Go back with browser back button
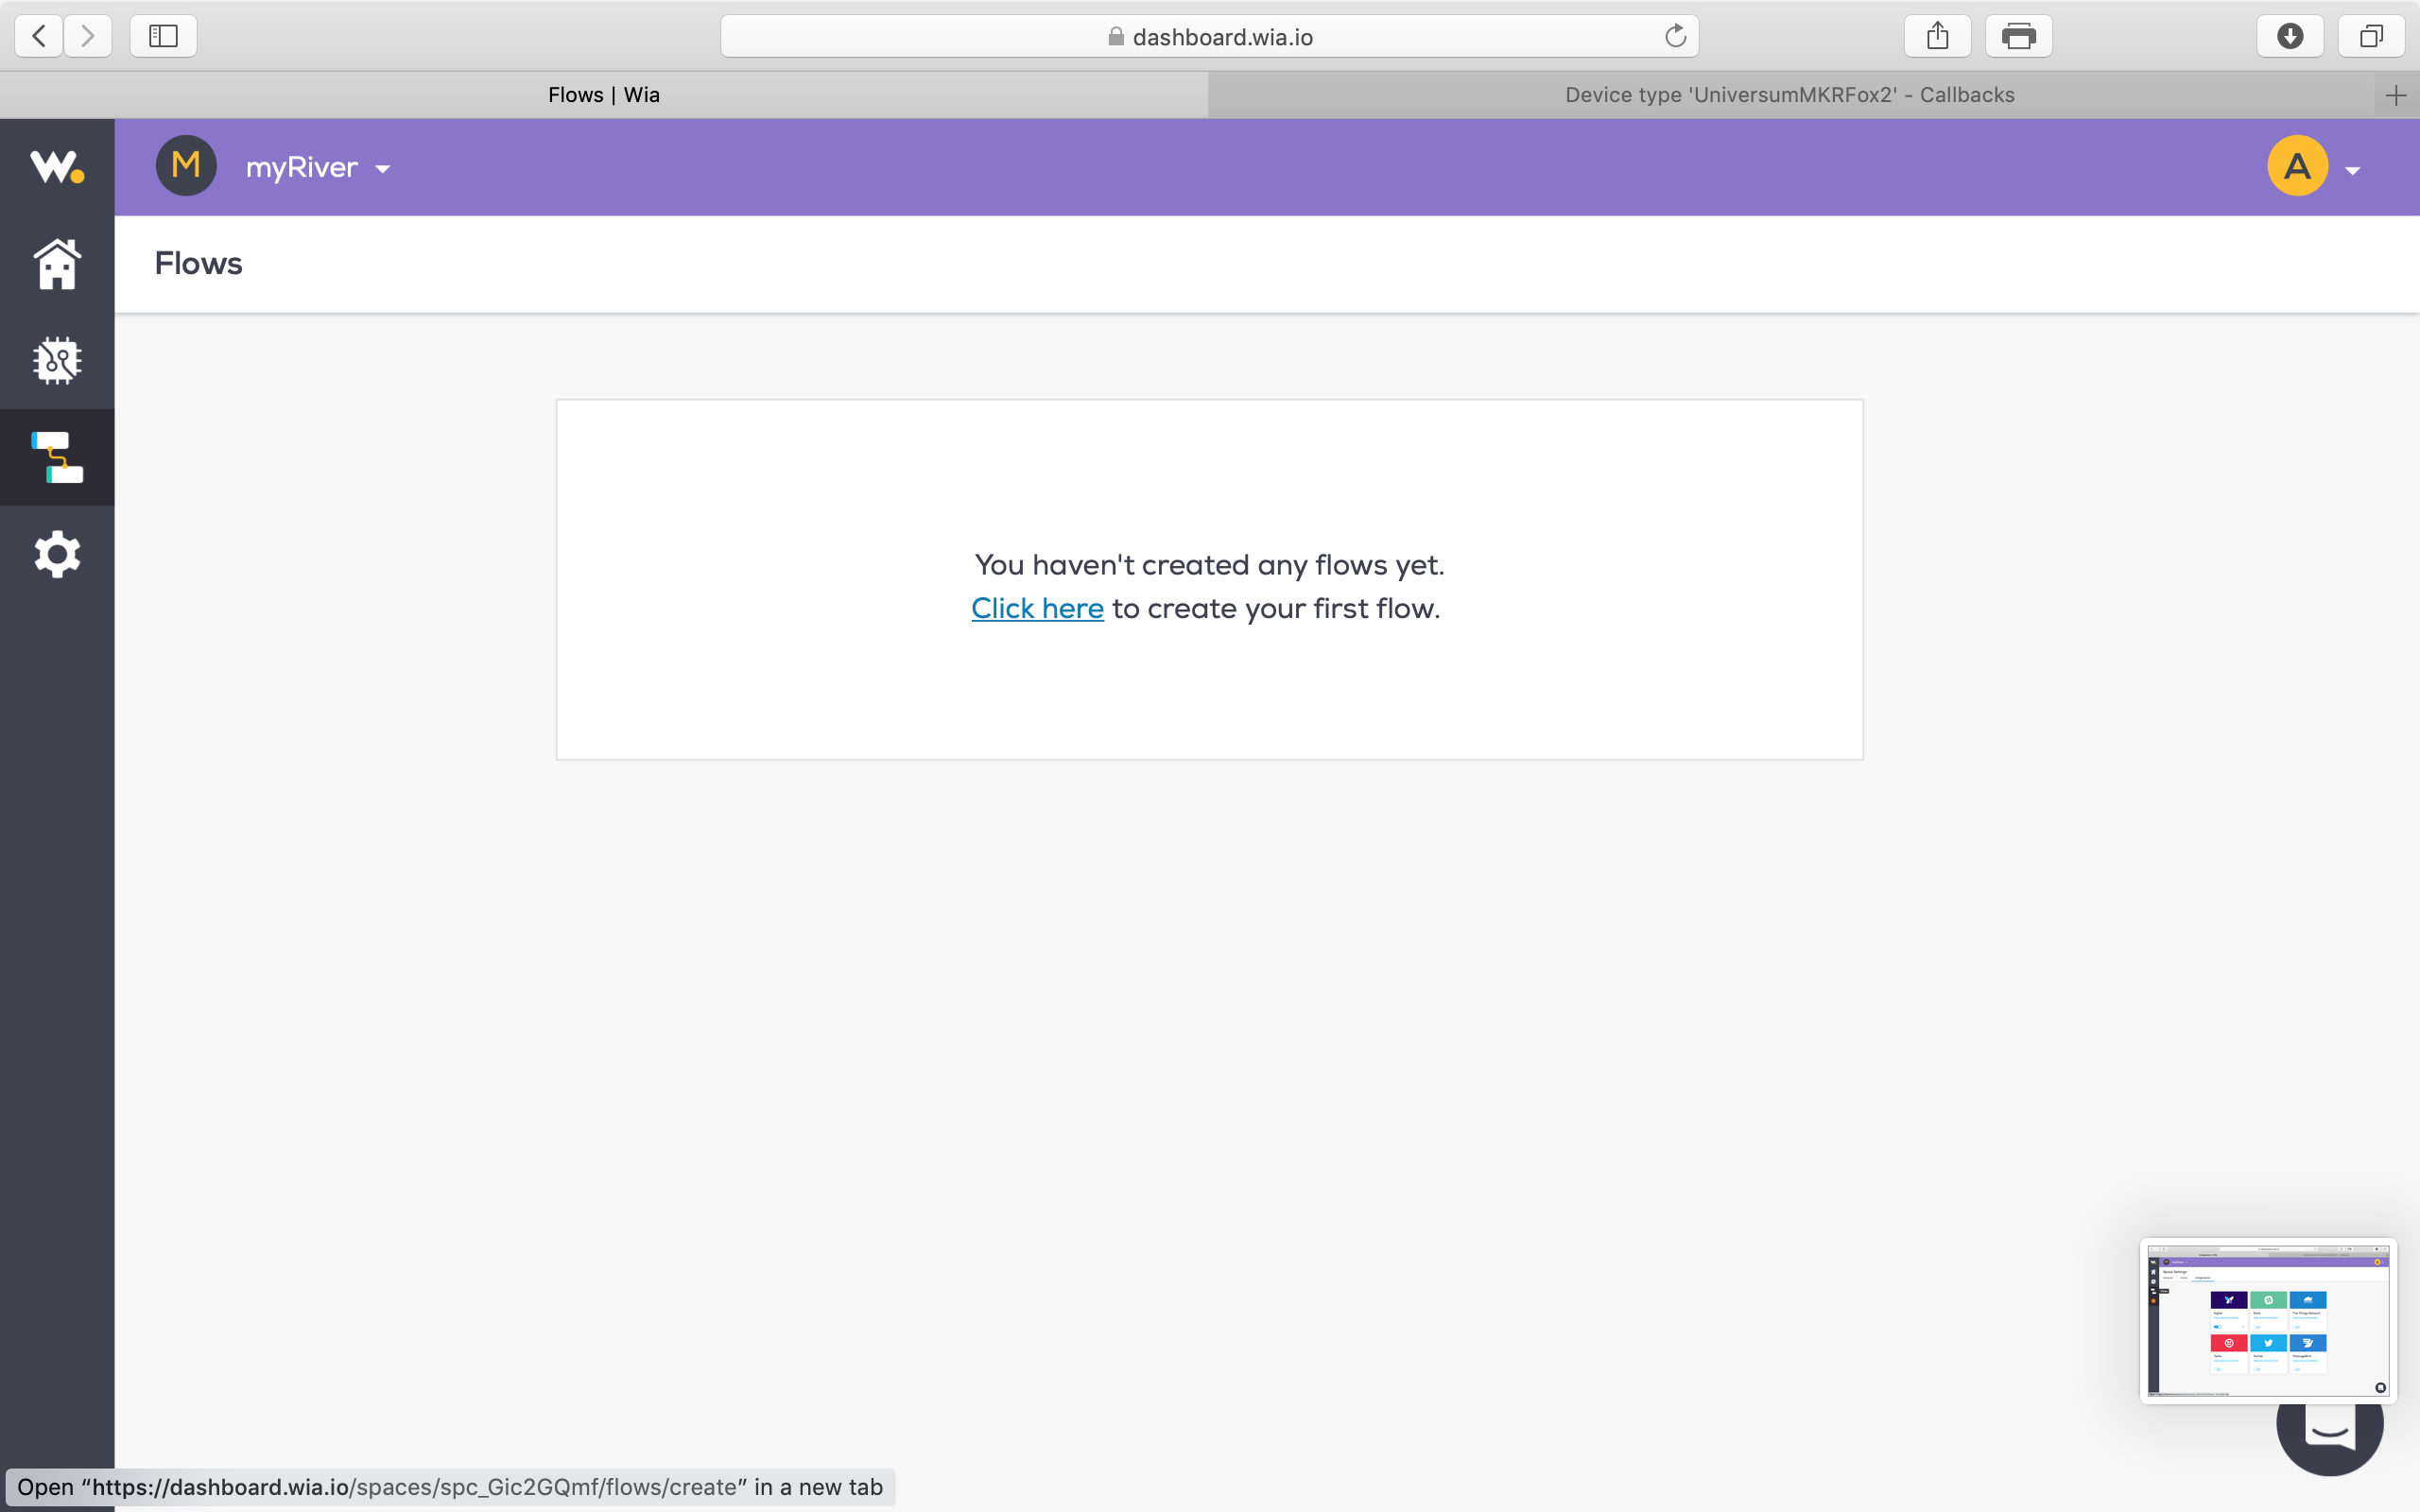The image size is (2420, 1512). coord(39,37)
